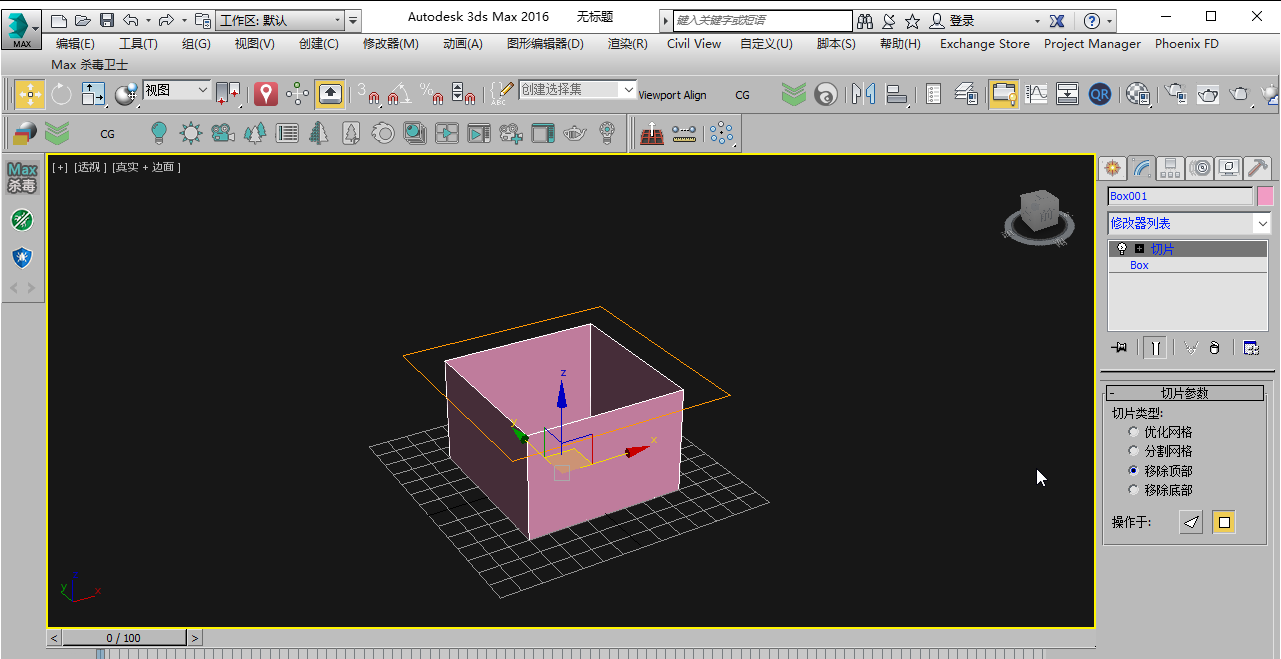Click the pink object color swatch

point(1265,196)
